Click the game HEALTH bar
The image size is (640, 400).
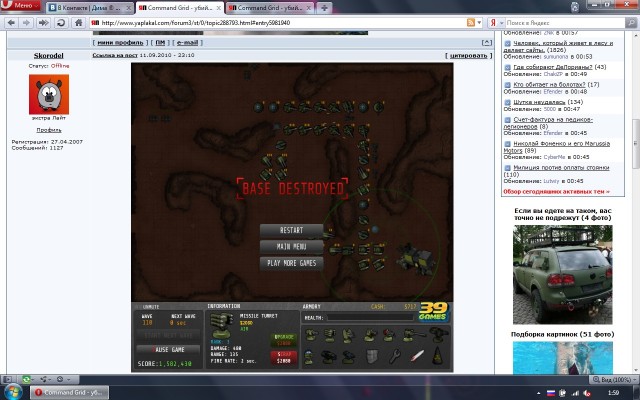coord(369,318)
